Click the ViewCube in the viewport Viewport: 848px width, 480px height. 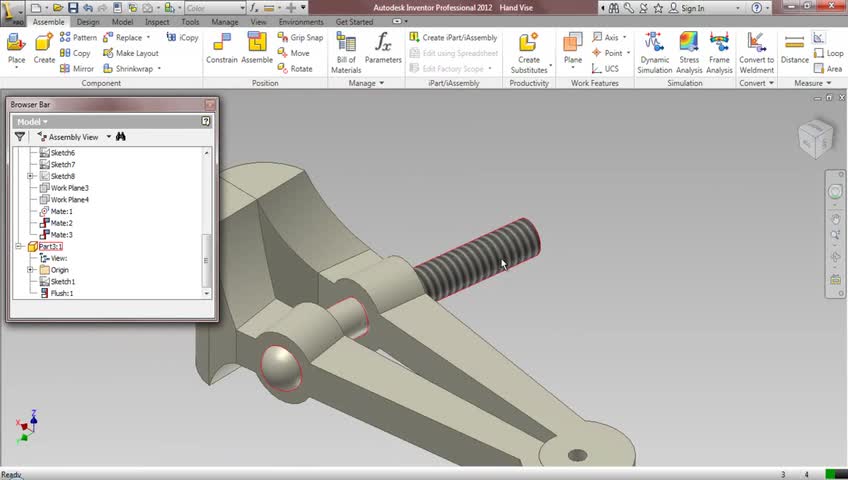[x=816, y=139]
